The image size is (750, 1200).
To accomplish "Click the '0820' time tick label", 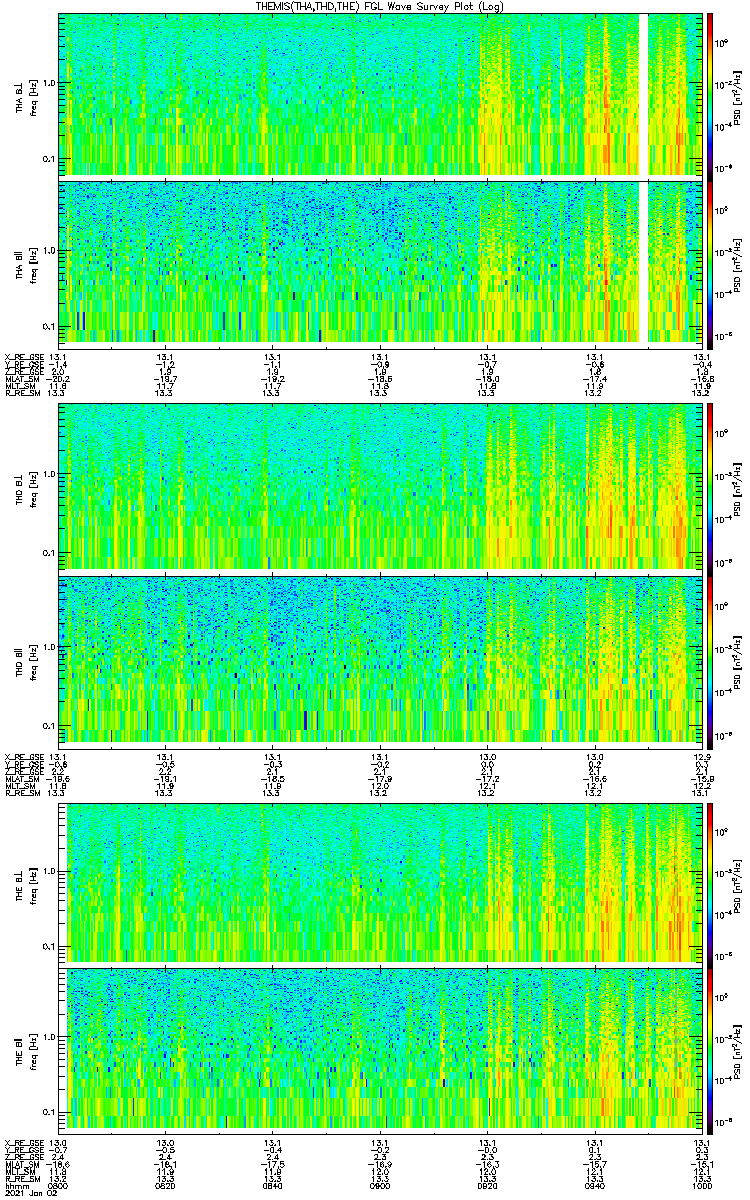I will click(166, 1186).
